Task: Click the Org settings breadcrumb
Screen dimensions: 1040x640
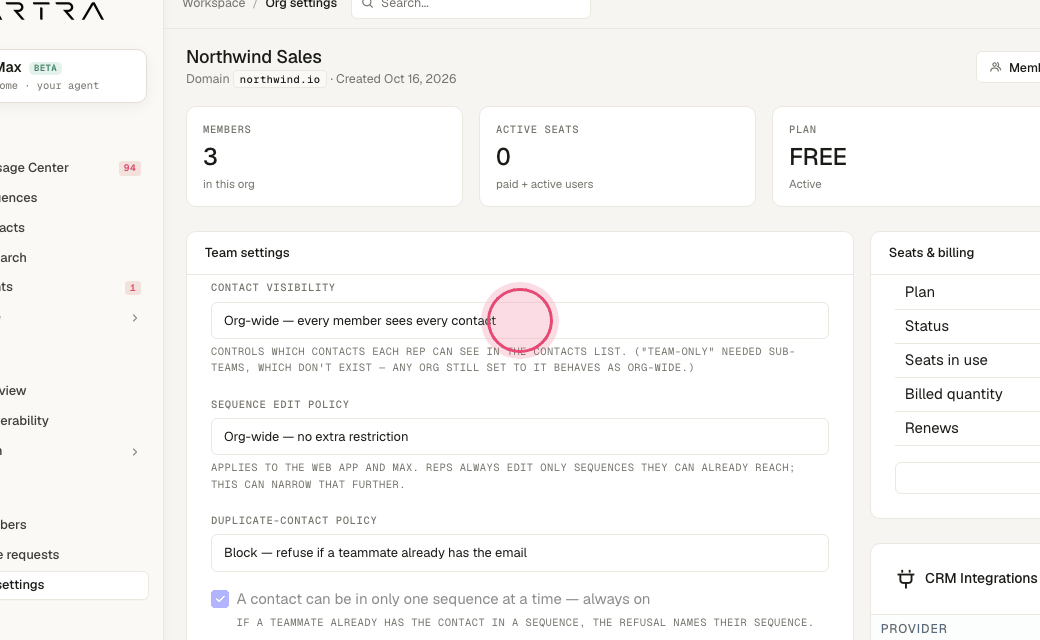Action: (301, 3)
